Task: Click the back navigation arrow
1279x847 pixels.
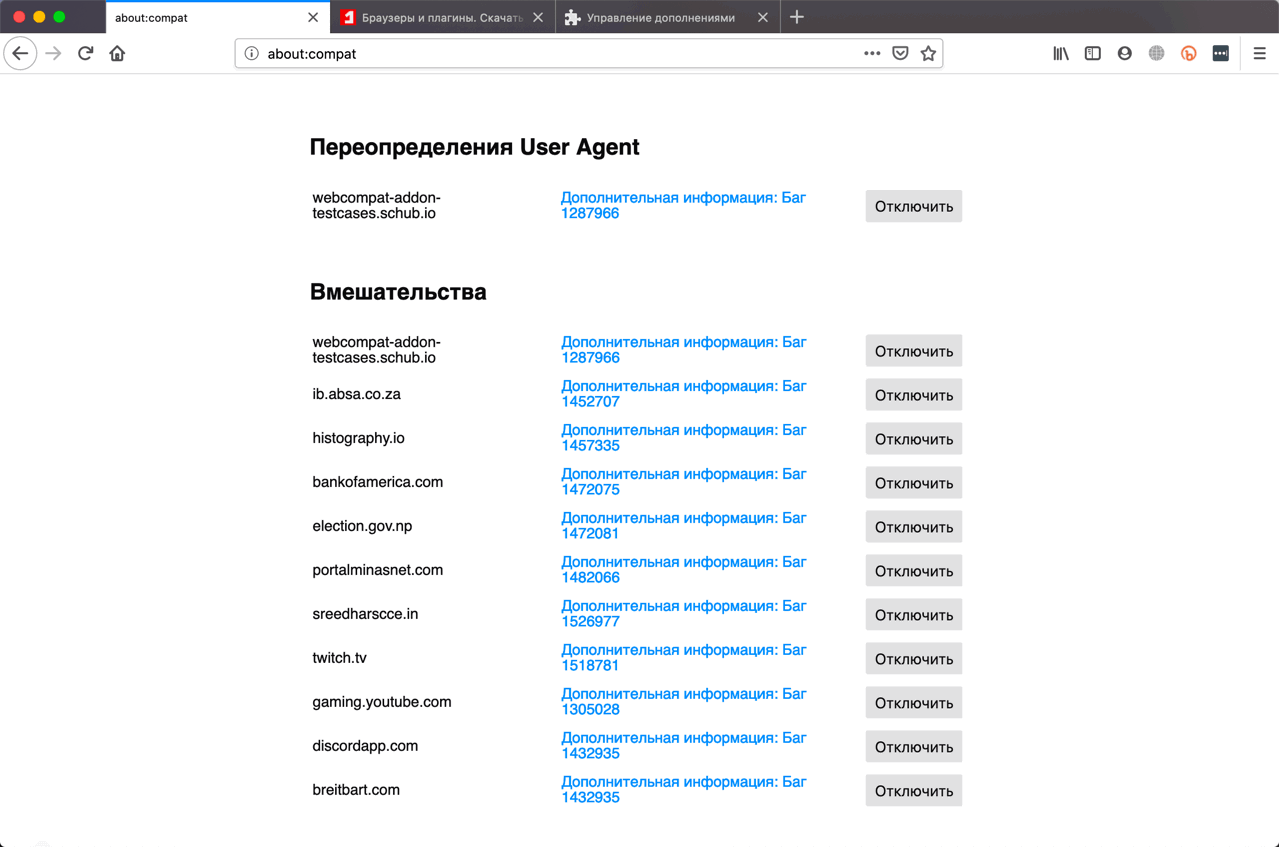Action: 20,54
